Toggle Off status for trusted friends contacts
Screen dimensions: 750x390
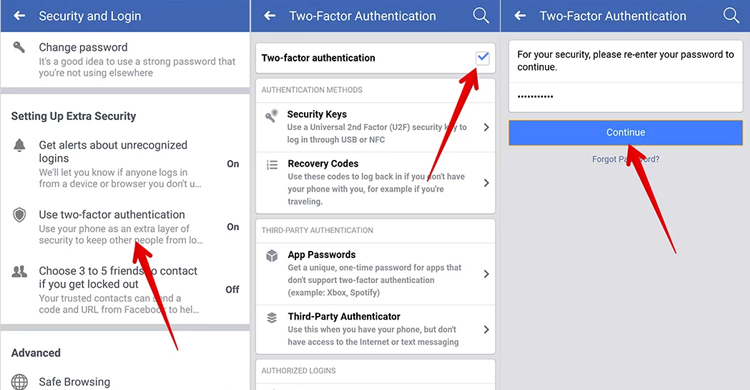coord(232,290)
